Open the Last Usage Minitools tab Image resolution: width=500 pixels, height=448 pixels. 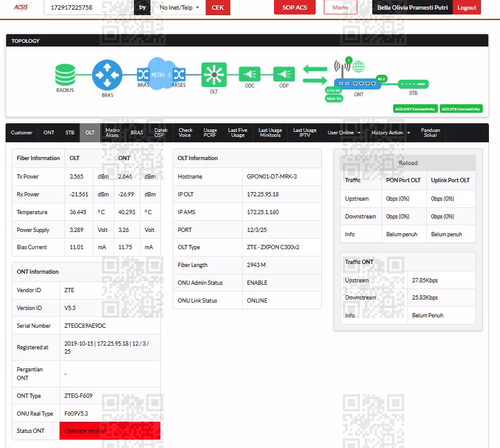coord(270,133)
